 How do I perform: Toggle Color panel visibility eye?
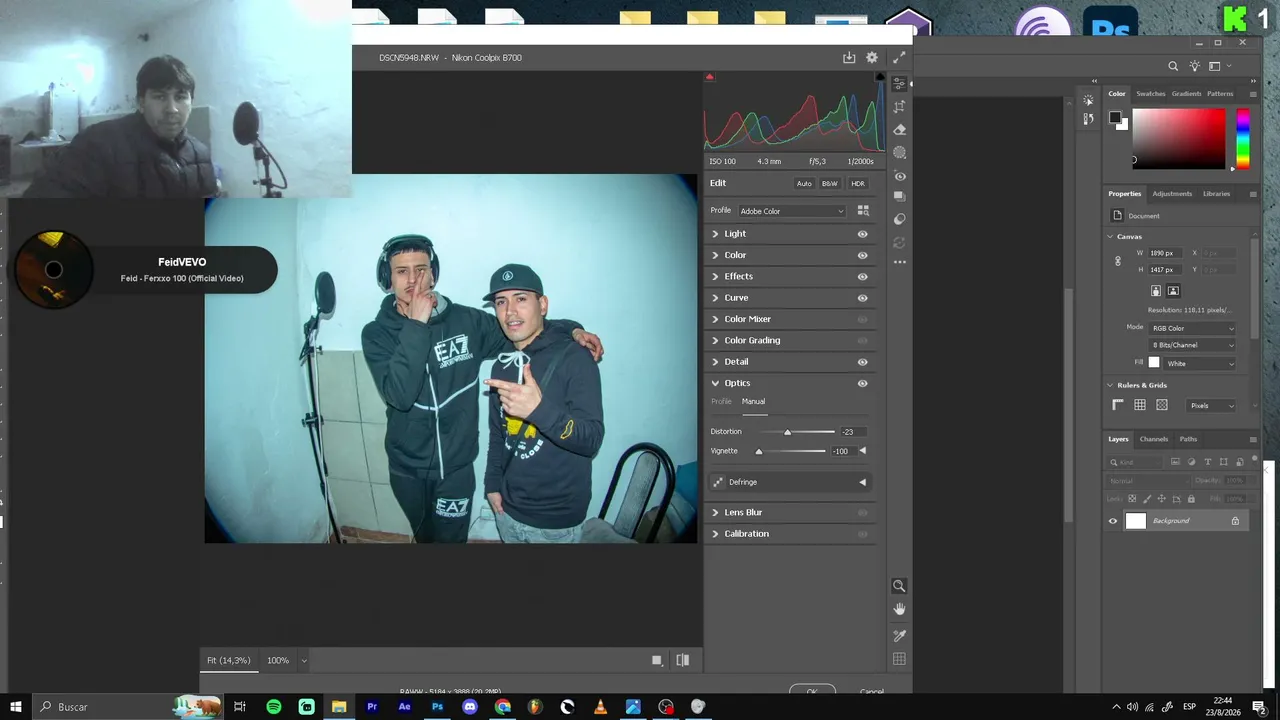point(862,255)
